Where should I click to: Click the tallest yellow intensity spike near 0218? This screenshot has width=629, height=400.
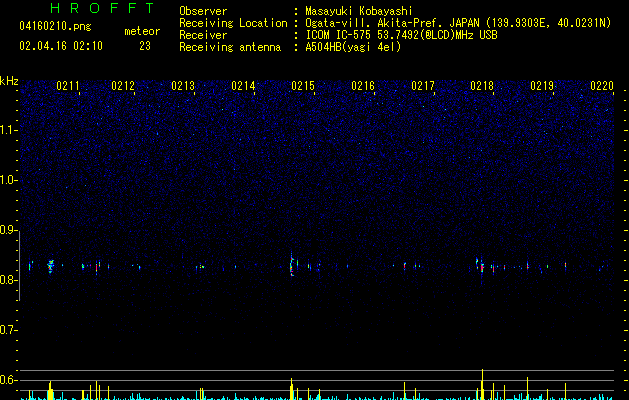[482, 384]
